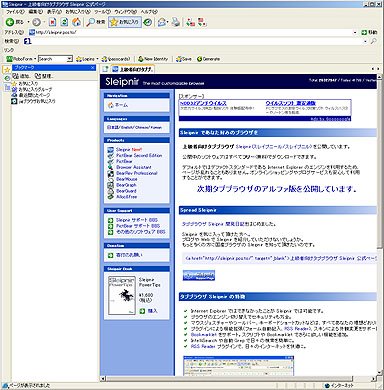
Task: Toggle the Favorites star toolbar button
Action: click(125, 22)
